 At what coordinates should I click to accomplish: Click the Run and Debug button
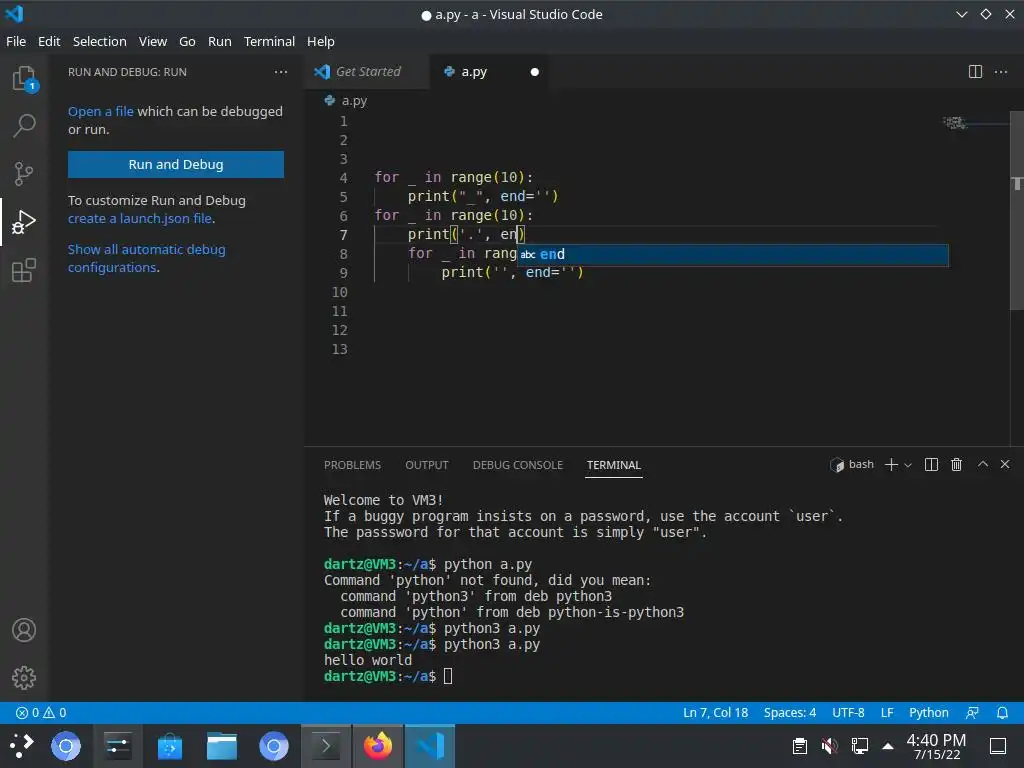[x=176, y=165]
